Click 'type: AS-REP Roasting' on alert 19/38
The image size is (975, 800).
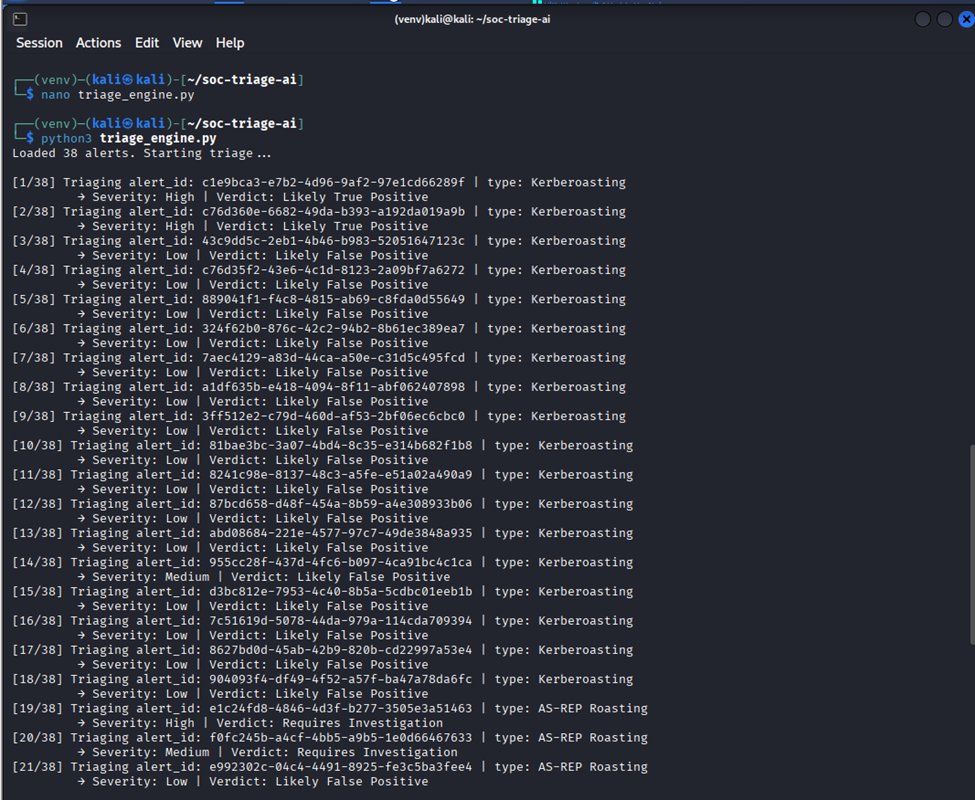571,708
